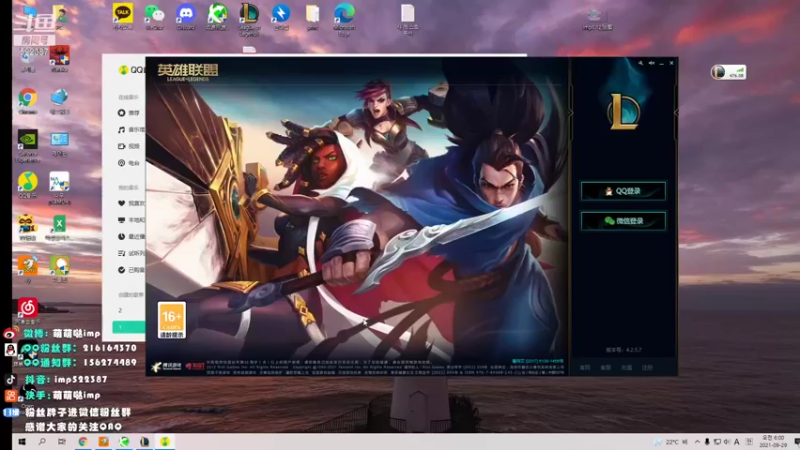This screenshot has height=450, width=800.
Task: Click the Windows Start button
Action: (x=22, y=442)
